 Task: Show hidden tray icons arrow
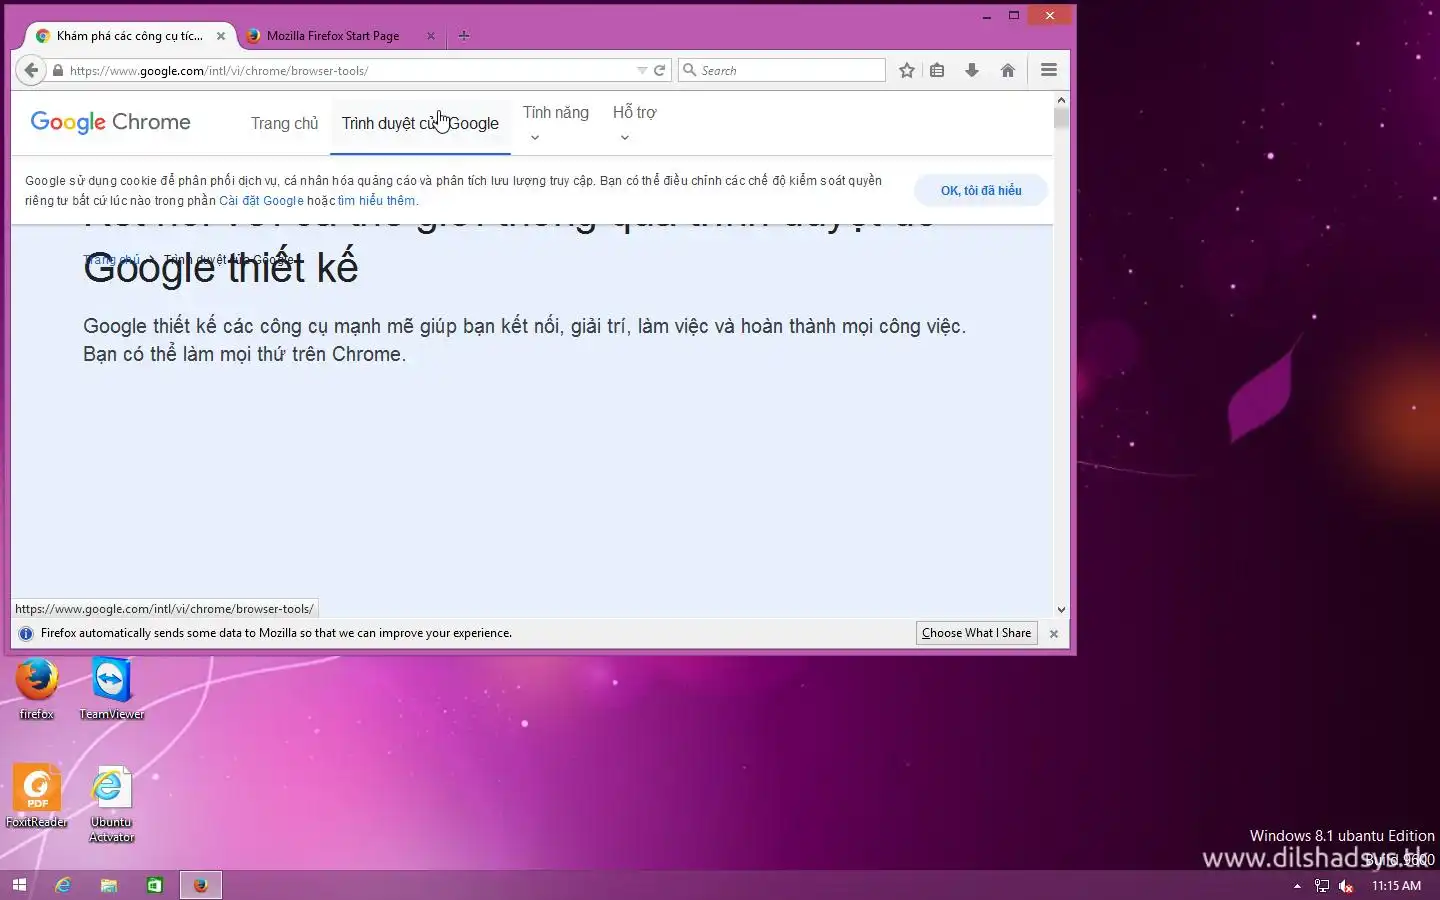(1297, 886)
